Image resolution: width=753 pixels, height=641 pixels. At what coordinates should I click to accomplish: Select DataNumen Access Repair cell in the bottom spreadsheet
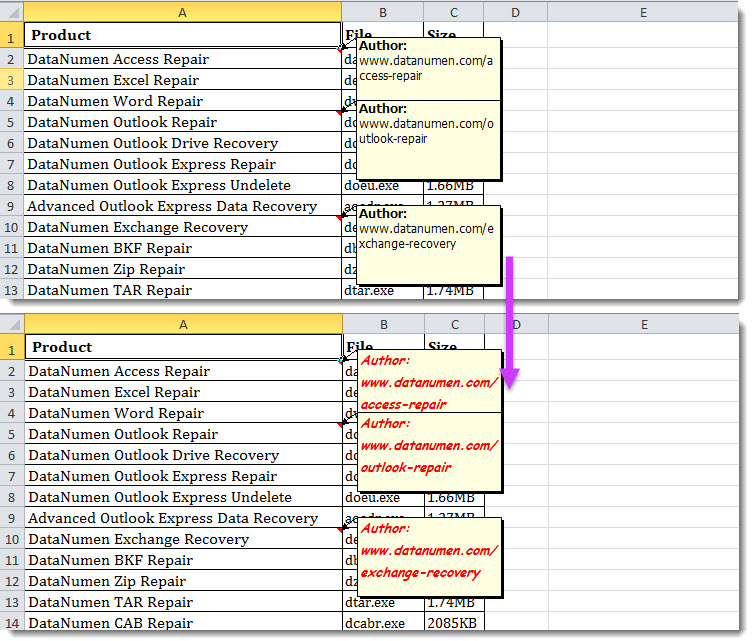tap(183, 371)
